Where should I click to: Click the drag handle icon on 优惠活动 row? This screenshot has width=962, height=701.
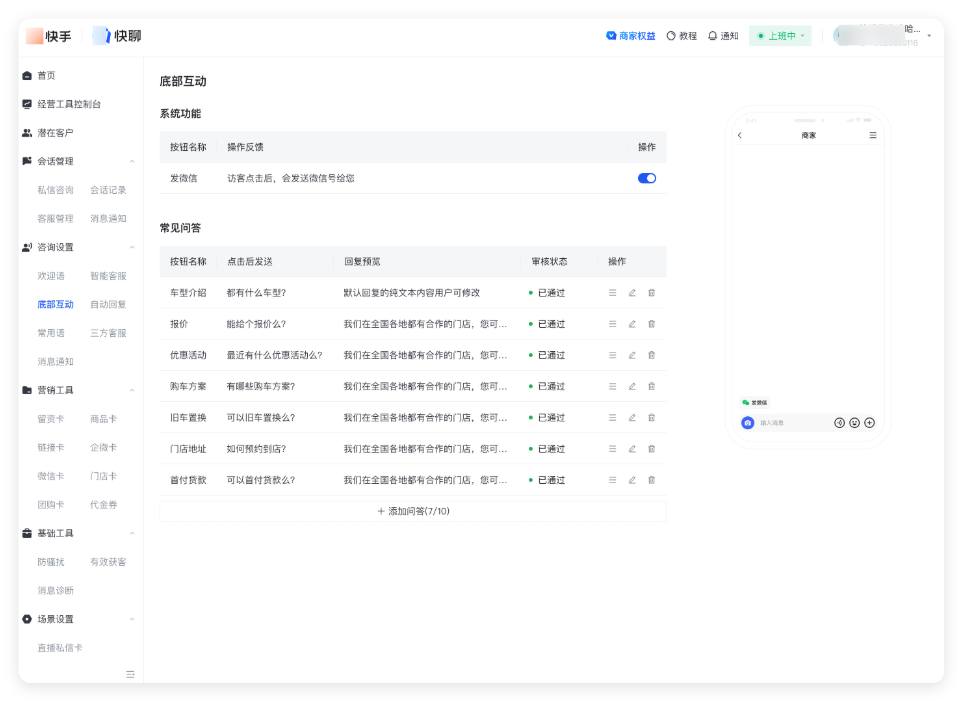pyautogui.click(x=612, y=354)
